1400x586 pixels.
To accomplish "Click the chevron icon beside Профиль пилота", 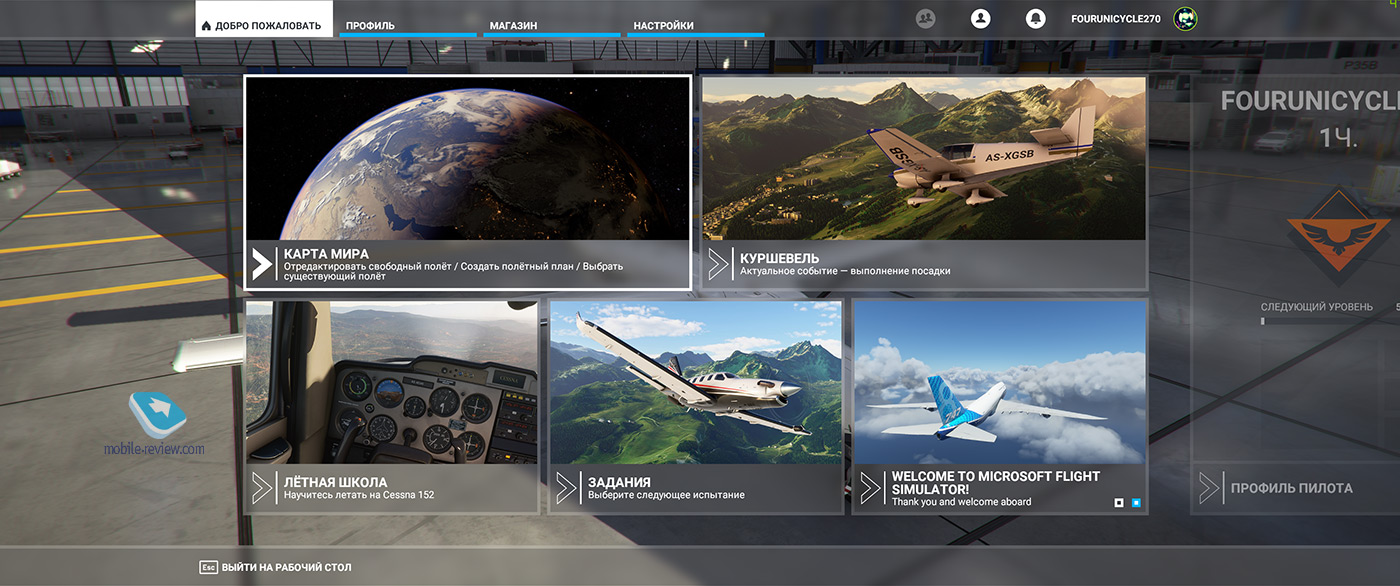I will [1209, 488].
